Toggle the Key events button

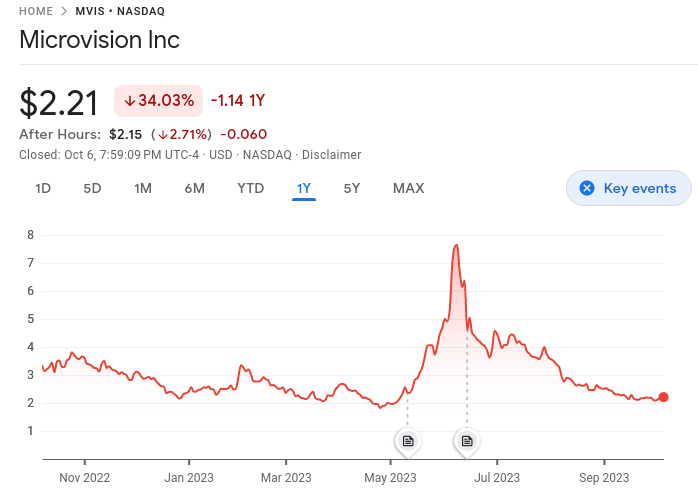629,188
